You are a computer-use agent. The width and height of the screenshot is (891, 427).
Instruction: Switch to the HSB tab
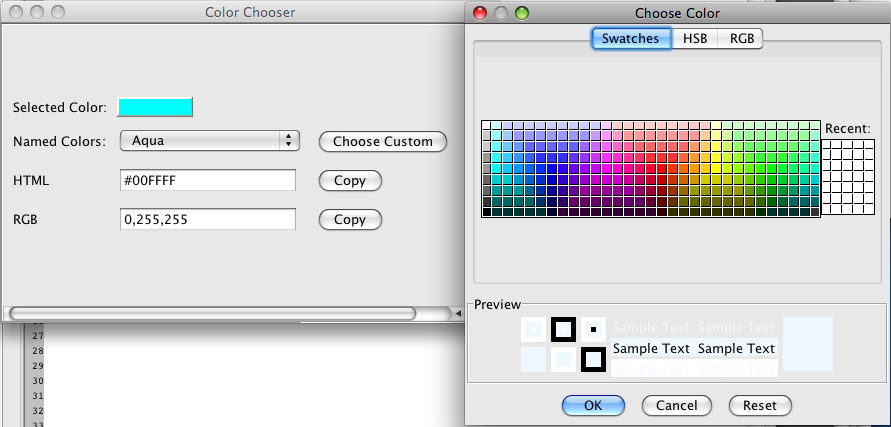(695, 39)
